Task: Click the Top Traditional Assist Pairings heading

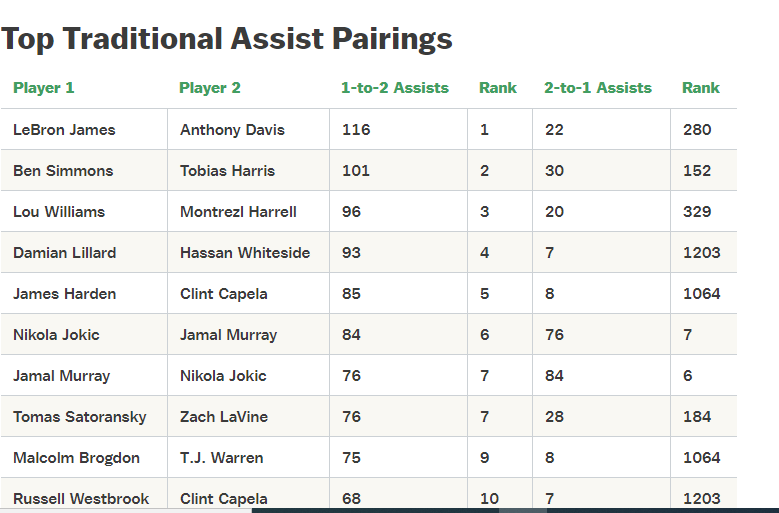Action: (x=227, y=39)
